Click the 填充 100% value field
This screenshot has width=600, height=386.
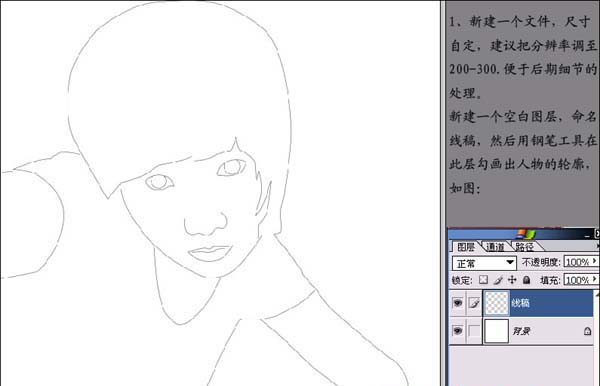coord(577,280)
